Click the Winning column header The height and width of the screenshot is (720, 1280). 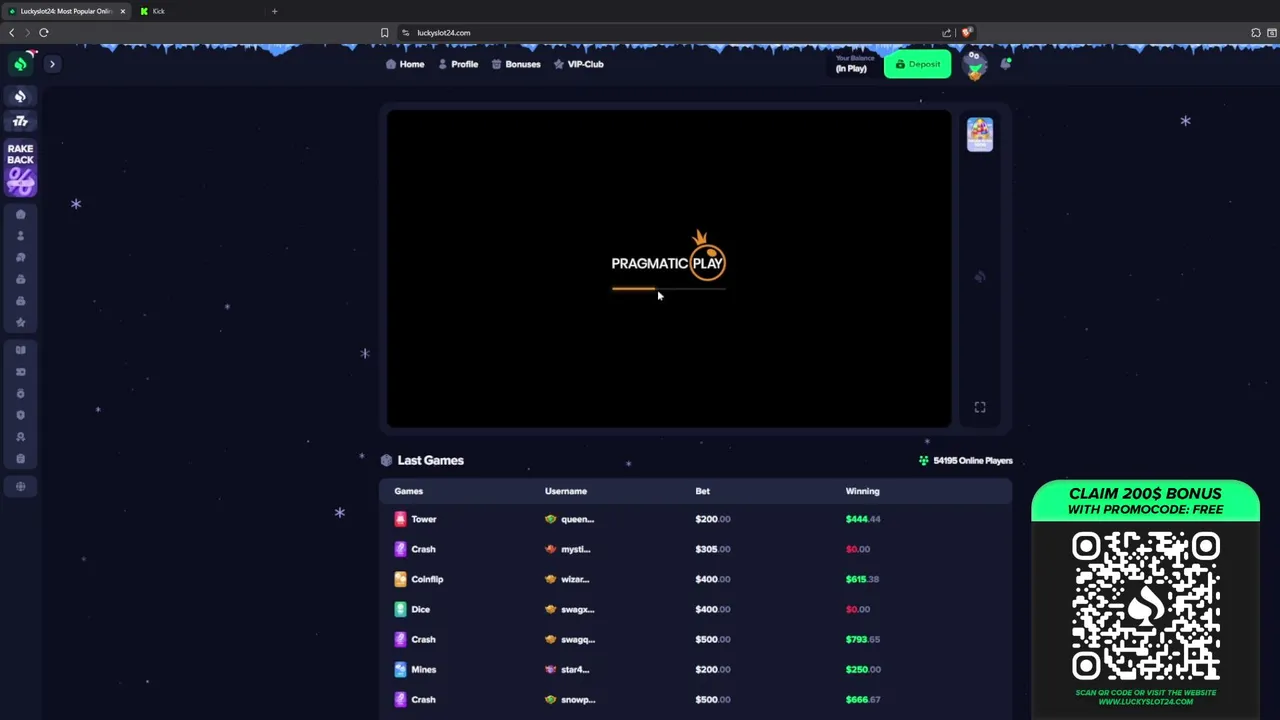click(x=862, y=491)
